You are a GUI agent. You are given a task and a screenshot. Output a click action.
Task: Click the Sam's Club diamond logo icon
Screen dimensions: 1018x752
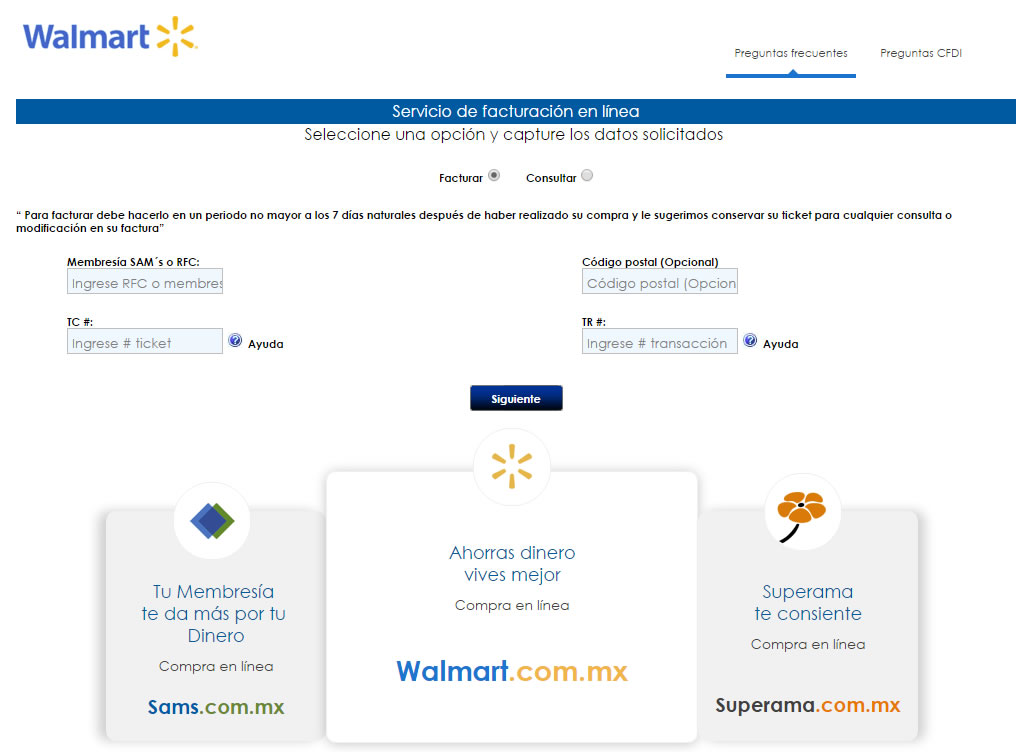(211, 519)
